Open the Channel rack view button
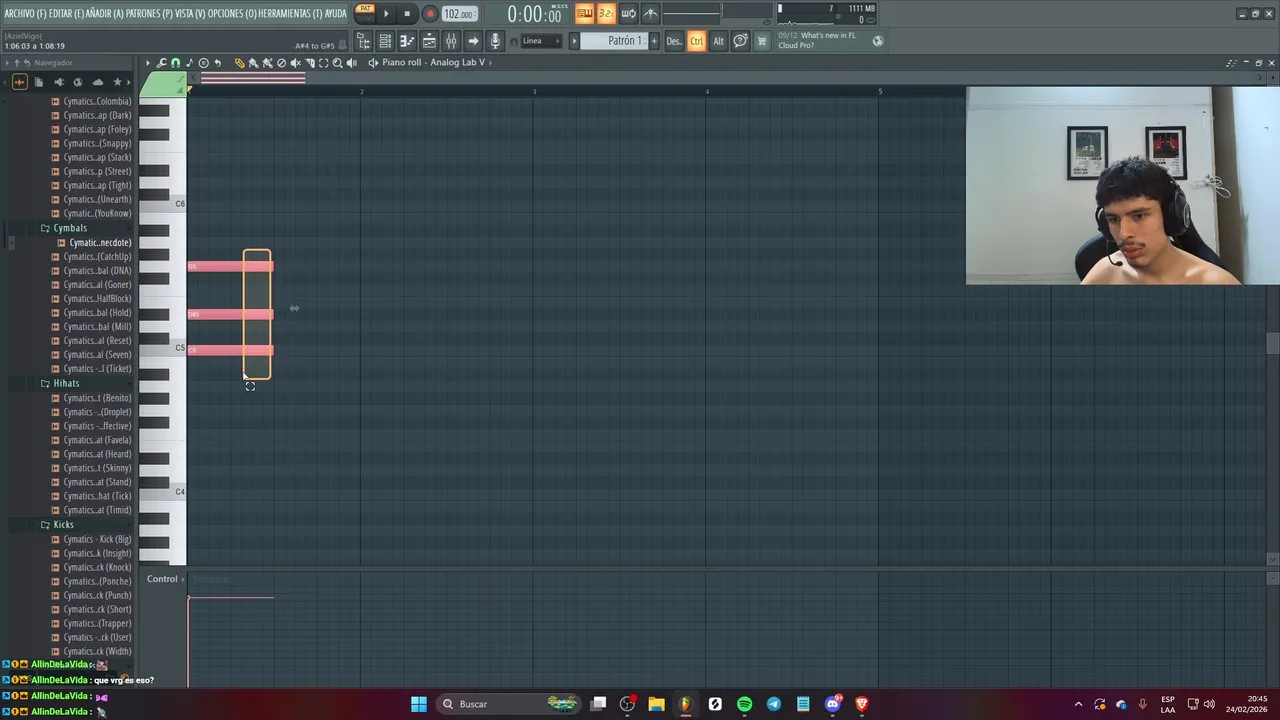Image resolution: width=1280 pixels, height=720 pixels. pyautogui.click(x=385, y=41)
